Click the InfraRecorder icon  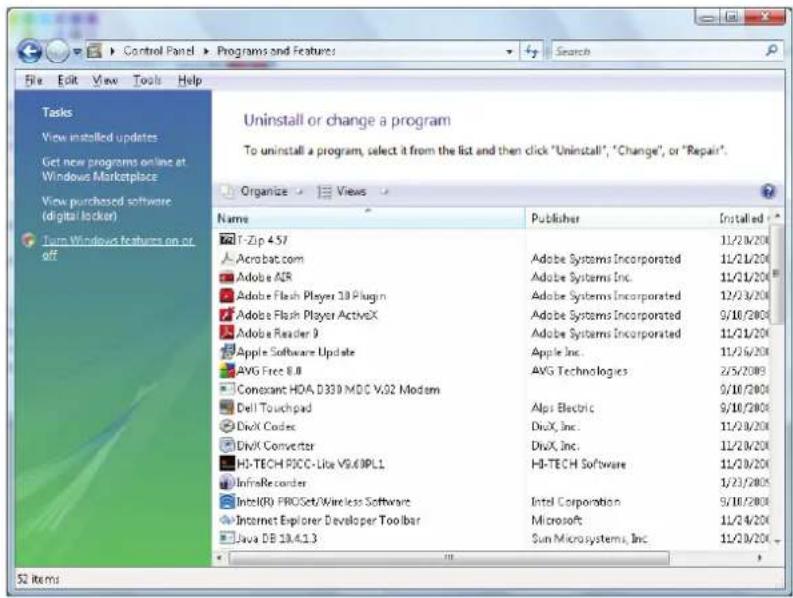(x=227, y=482)
